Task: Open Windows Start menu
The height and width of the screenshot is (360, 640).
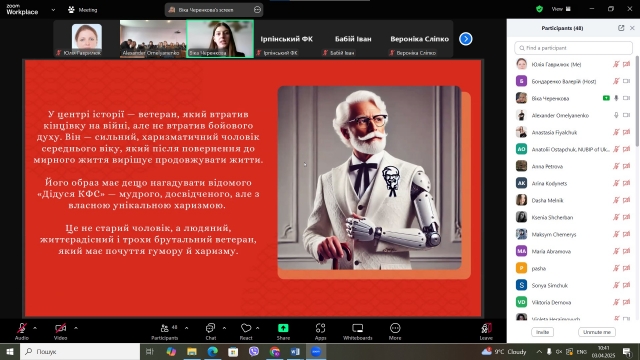Action: tap(10, 351)
